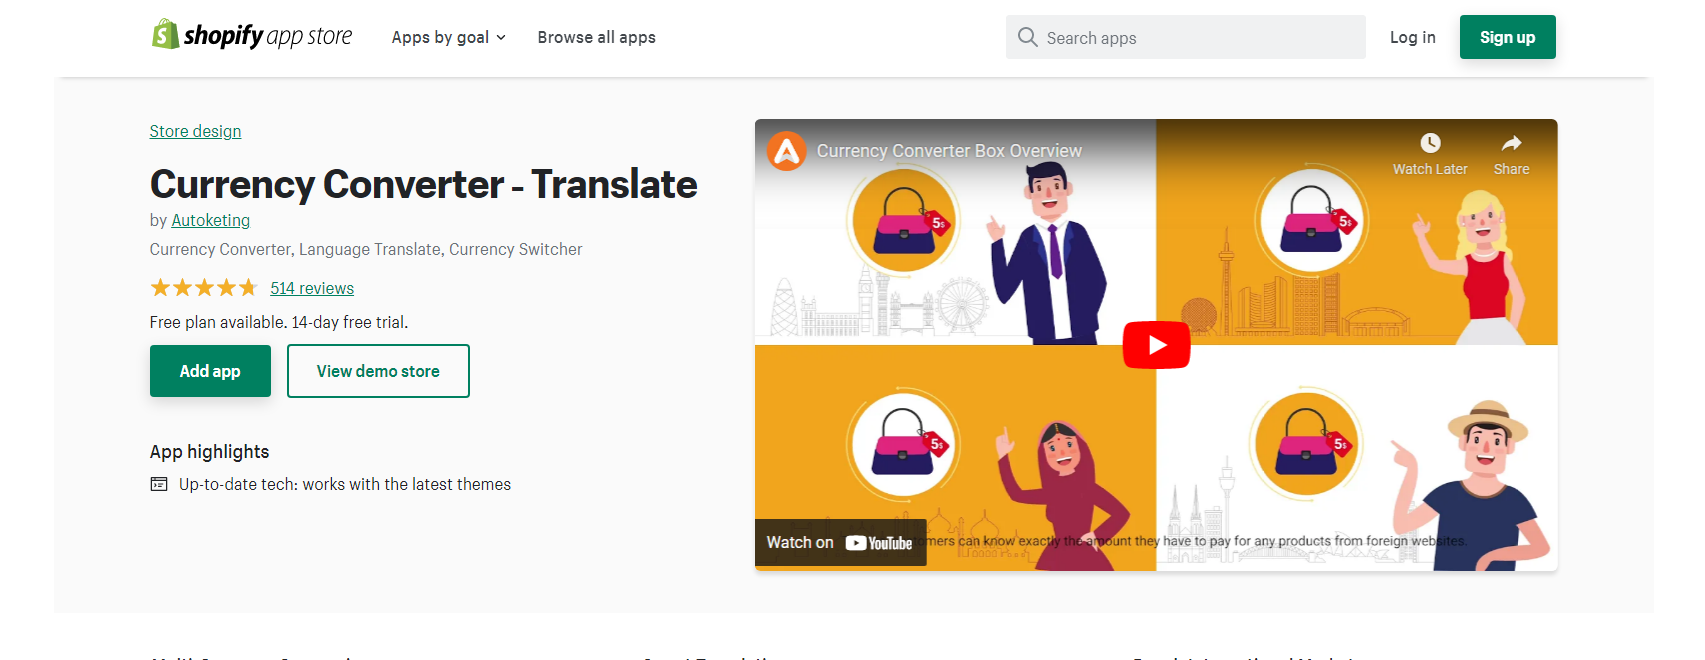Open the Autoketing developer link
The image size is (1705, 660).
coord(210,220)
